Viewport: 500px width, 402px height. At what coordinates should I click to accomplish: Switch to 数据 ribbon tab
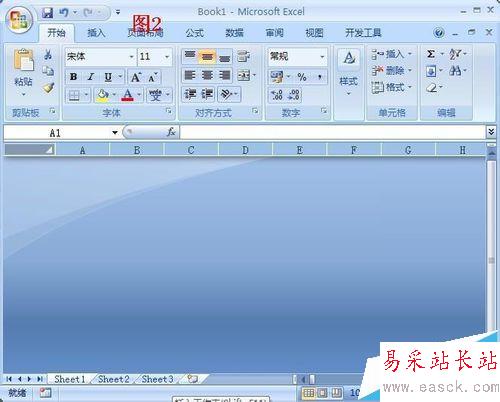point(234,33)
